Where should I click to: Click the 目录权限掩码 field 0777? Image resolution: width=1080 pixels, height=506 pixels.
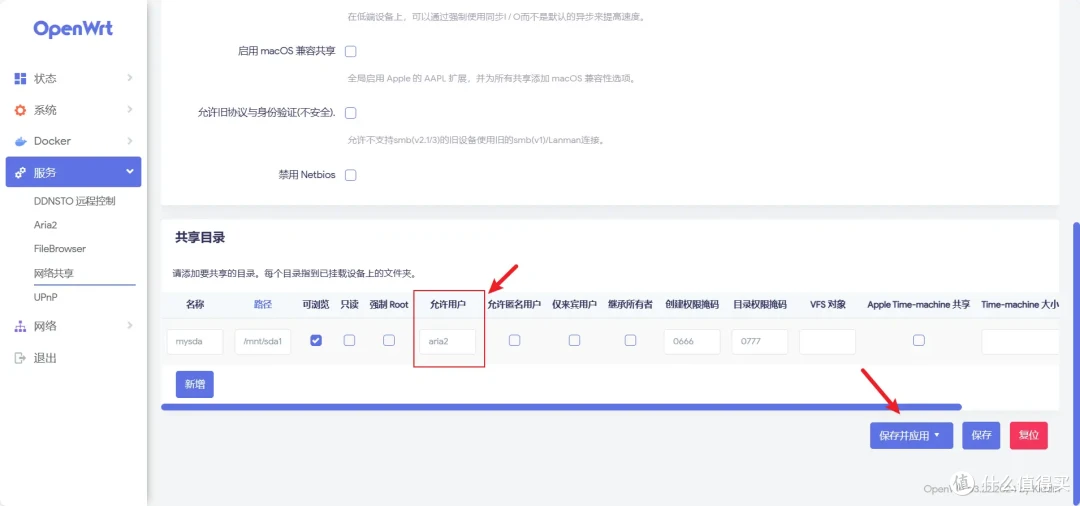(x=760, y=341)
